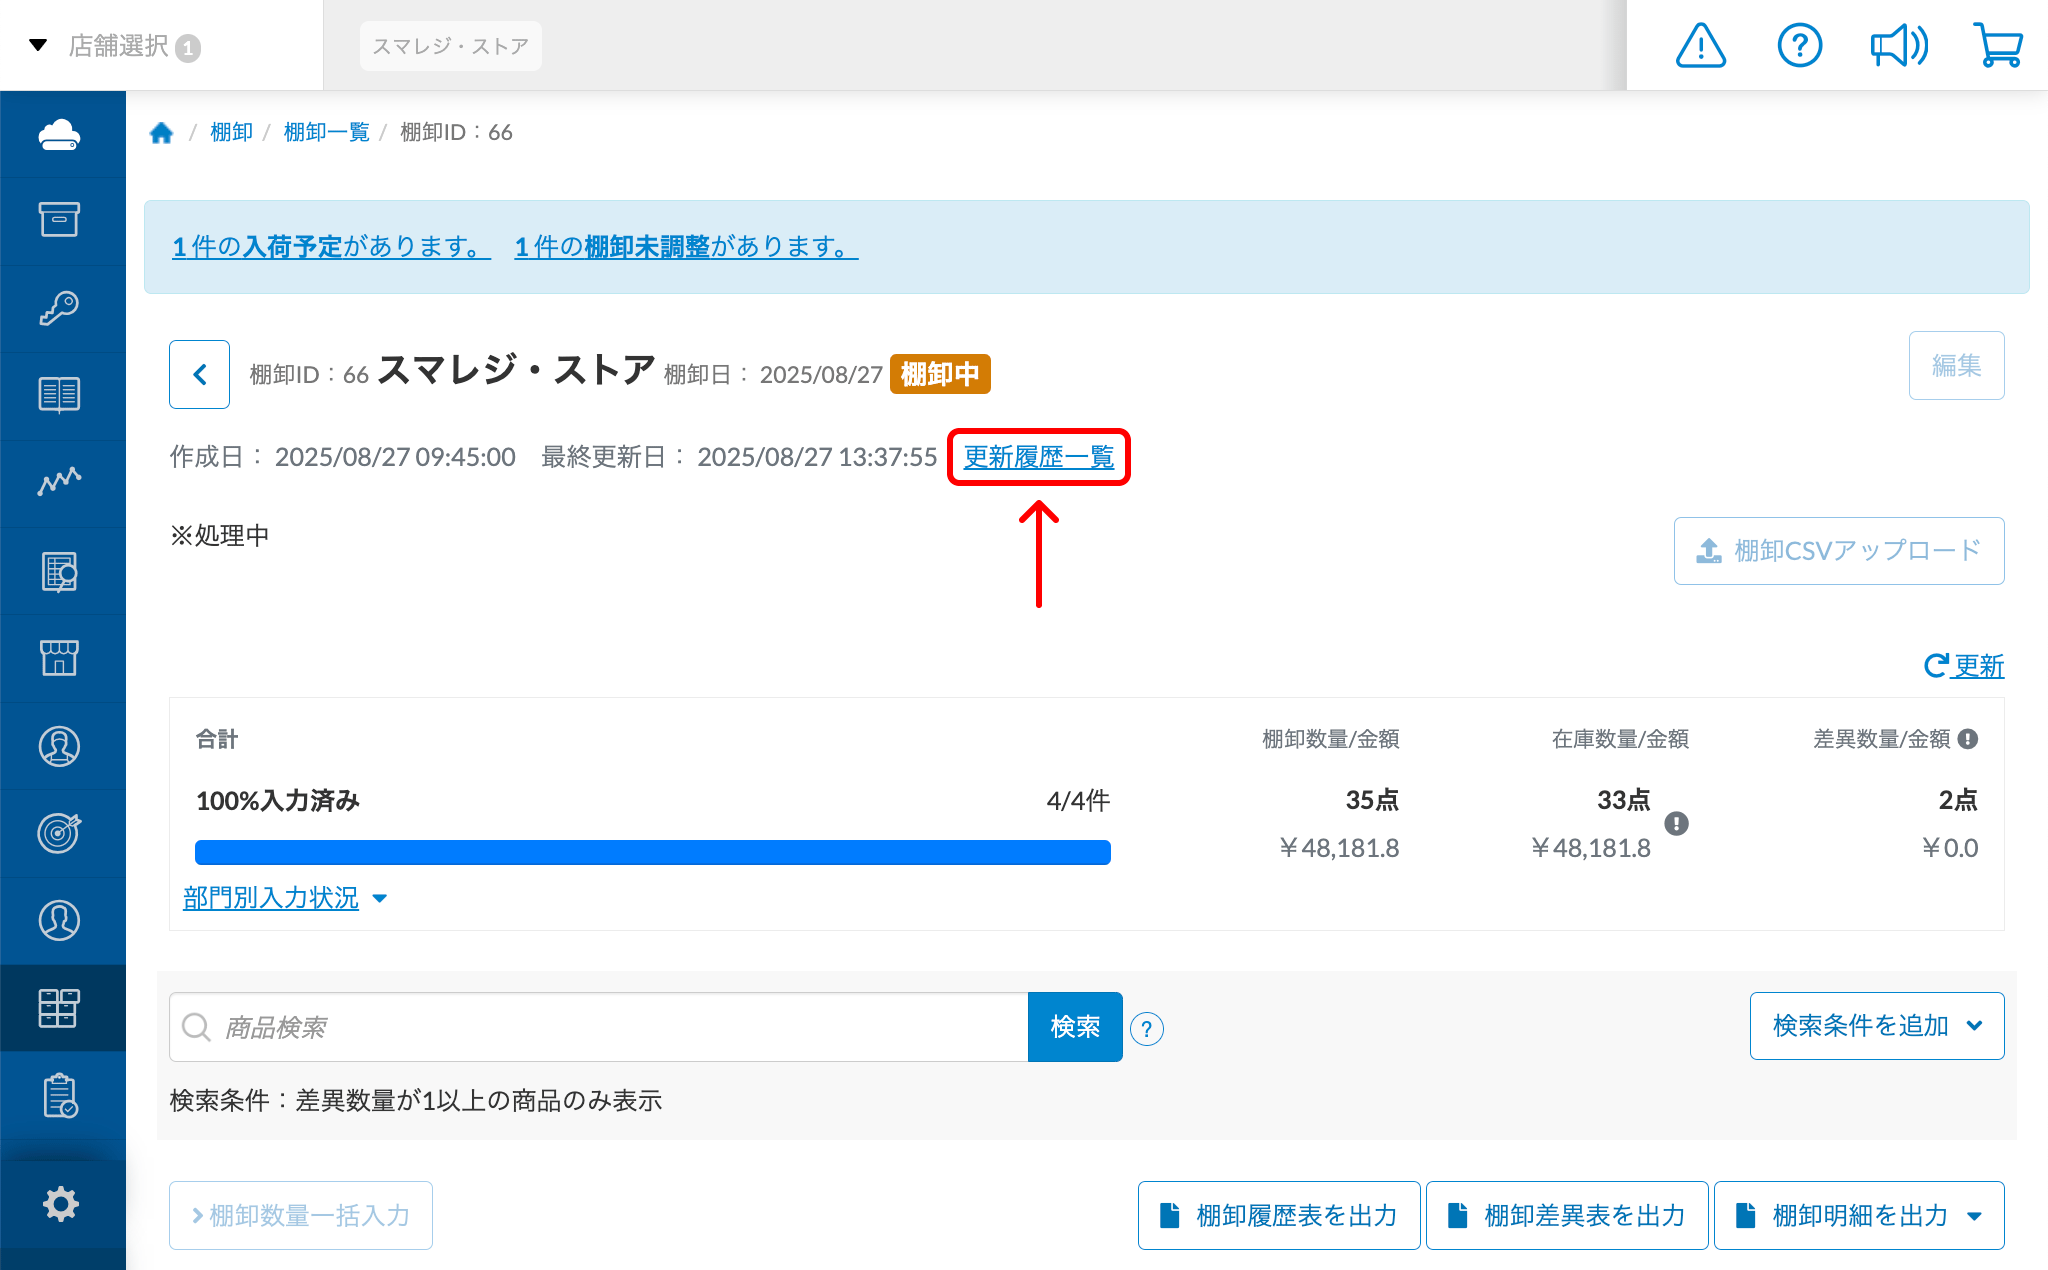Select the clipboard checklist icon
2048x1270 pixels.
point(61,1095)
